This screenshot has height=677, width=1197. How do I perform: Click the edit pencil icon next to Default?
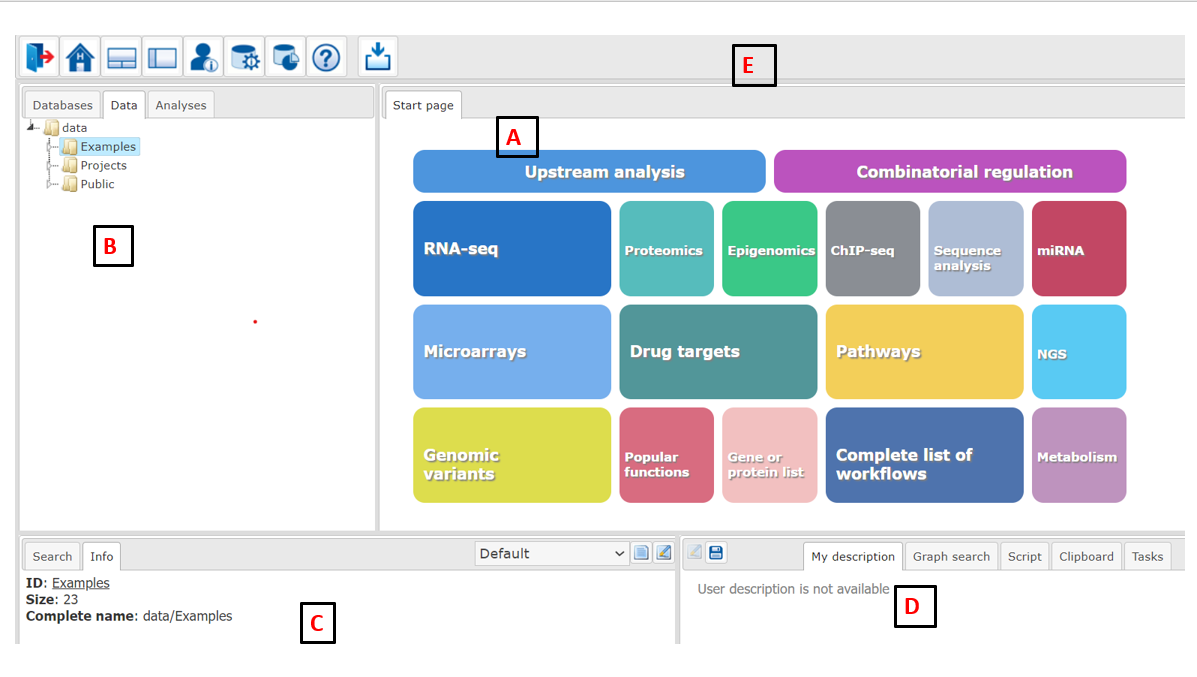tap(664, 553)
